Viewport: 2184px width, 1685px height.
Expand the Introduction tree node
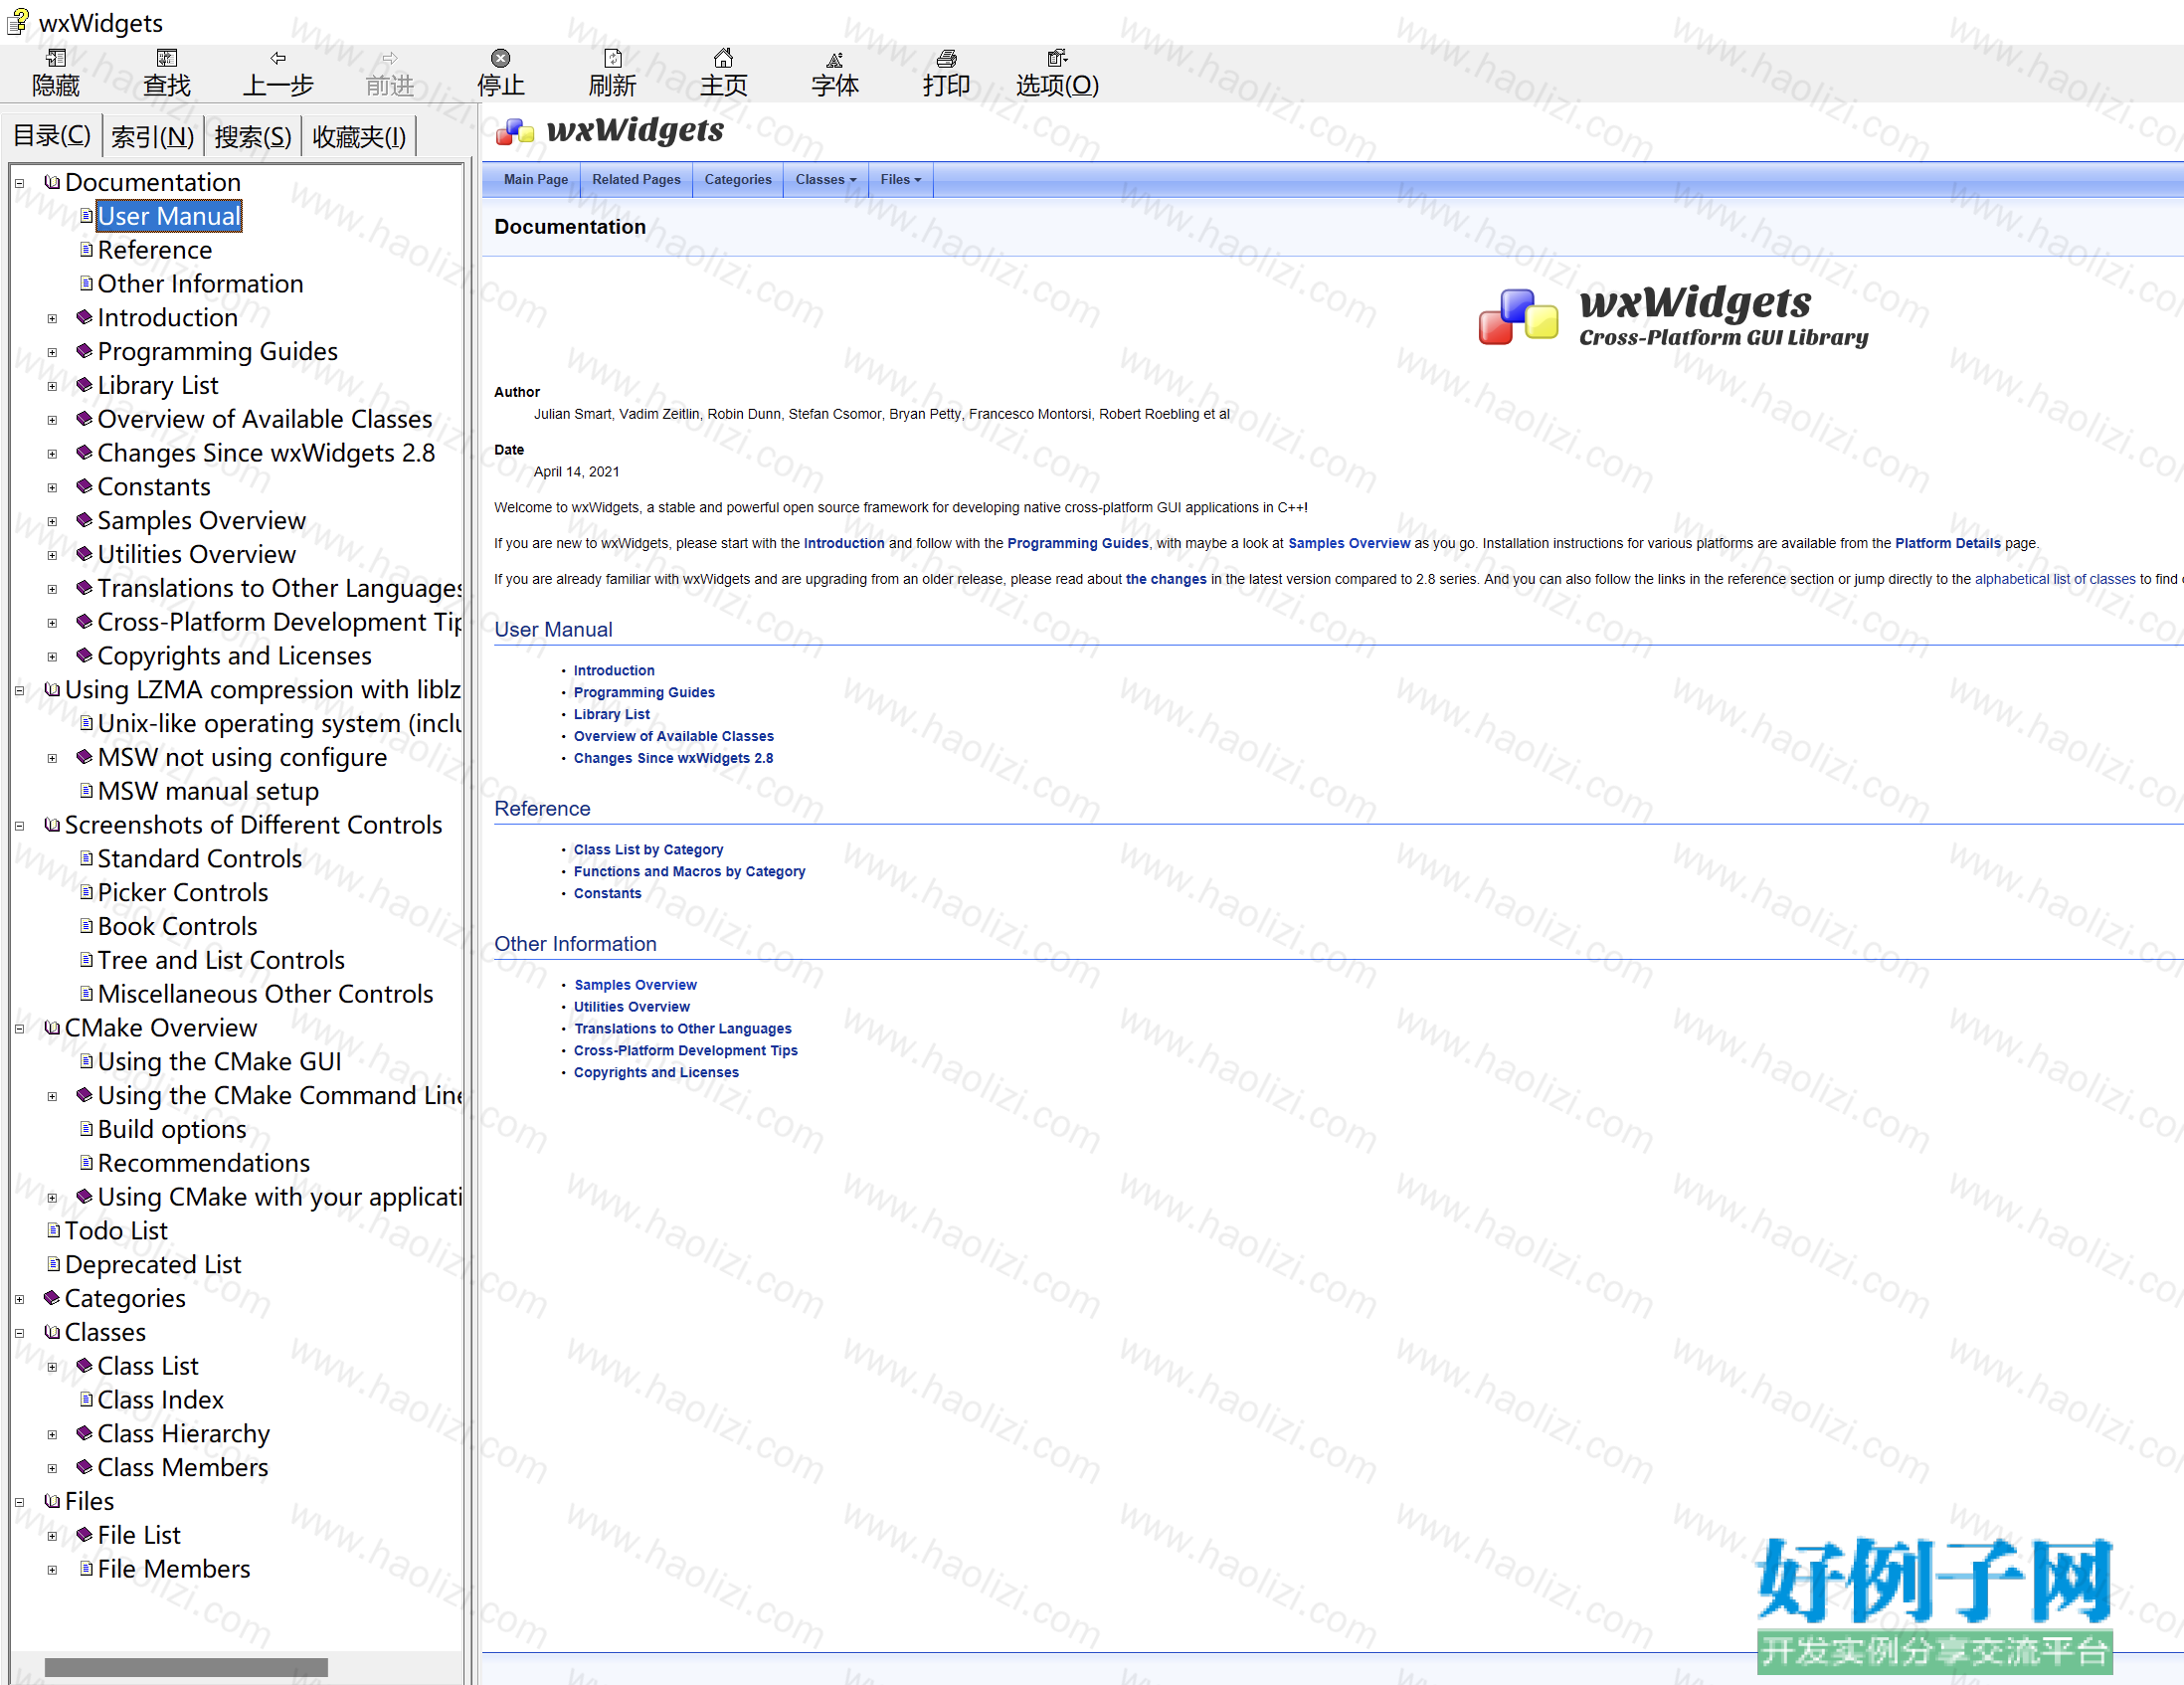pyautogui.click(x=52, y=319)
